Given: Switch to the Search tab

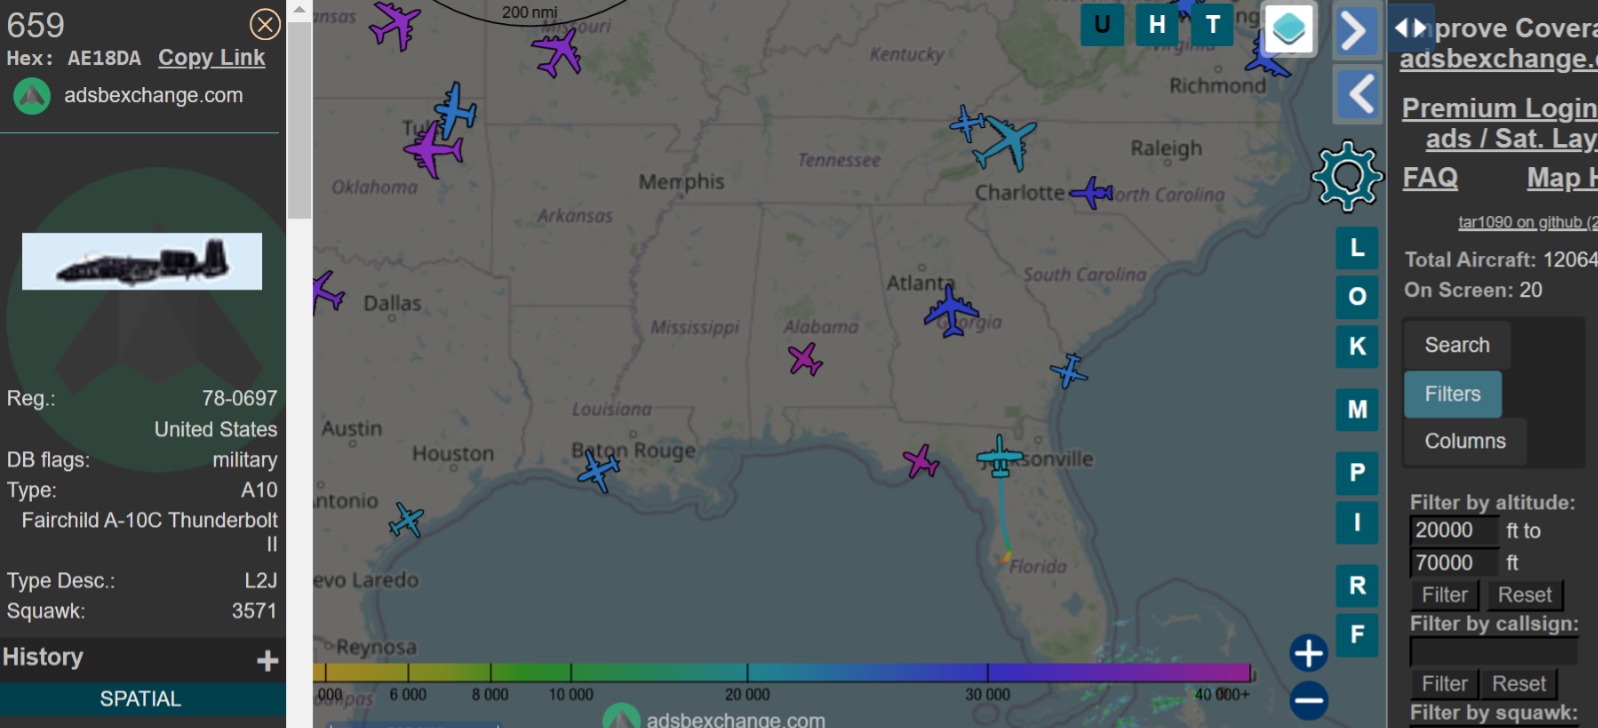Looking at the screenshot, I should pyautogui.click(x=1457, y=345).
